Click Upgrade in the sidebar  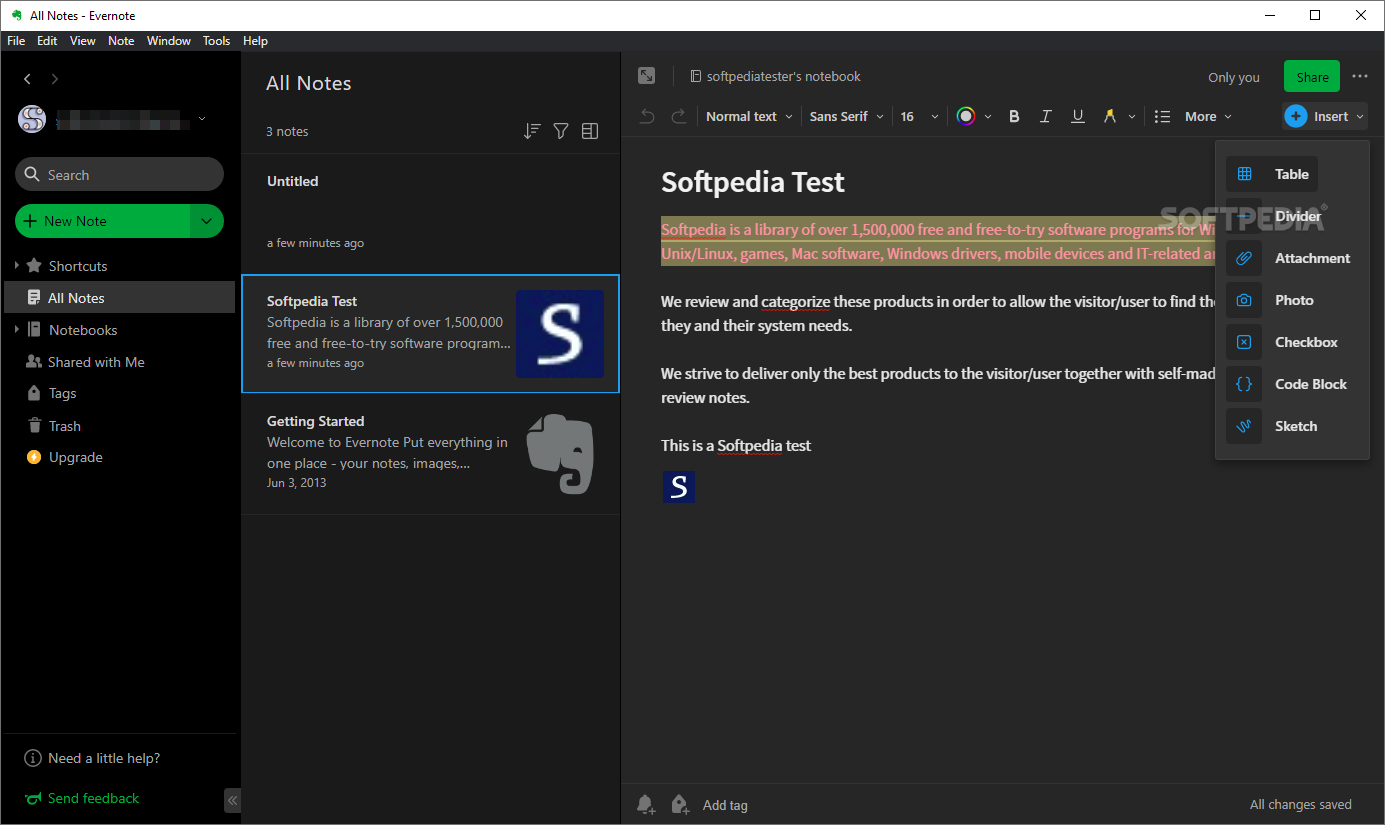[64, 457]
